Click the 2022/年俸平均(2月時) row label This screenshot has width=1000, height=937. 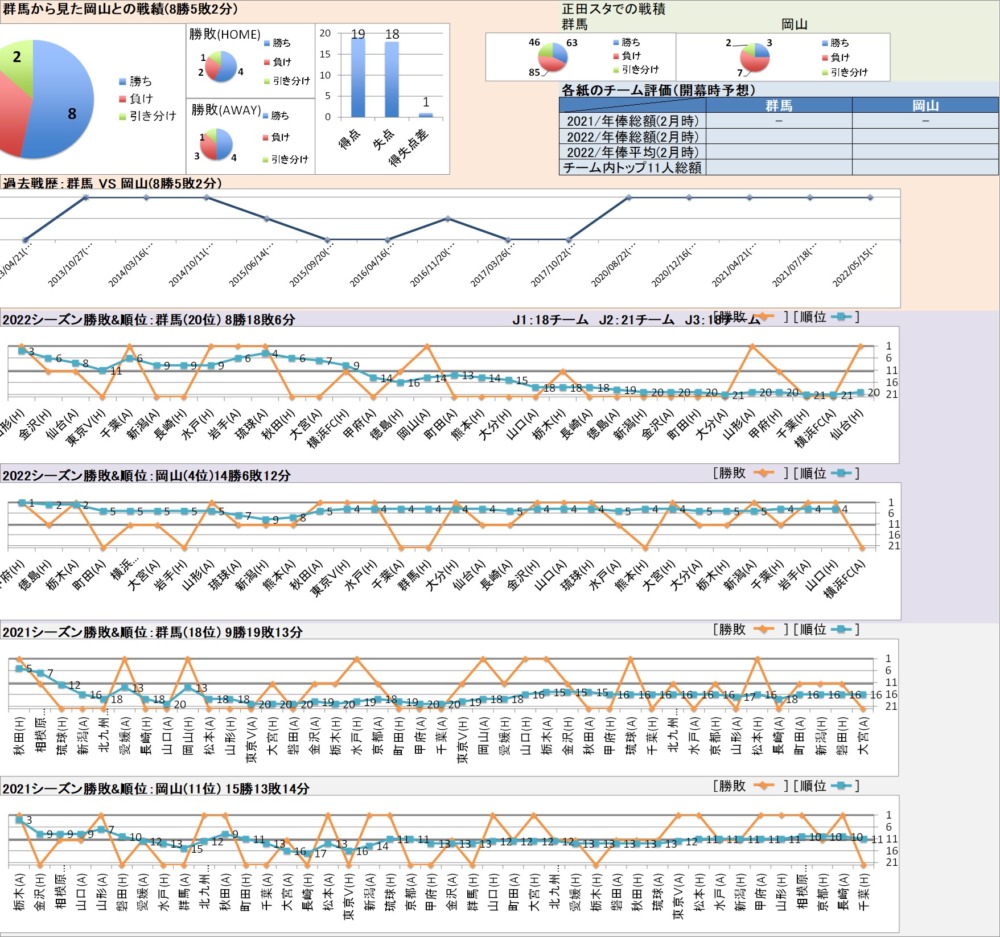pyautogui.click(x=632, y=152)
